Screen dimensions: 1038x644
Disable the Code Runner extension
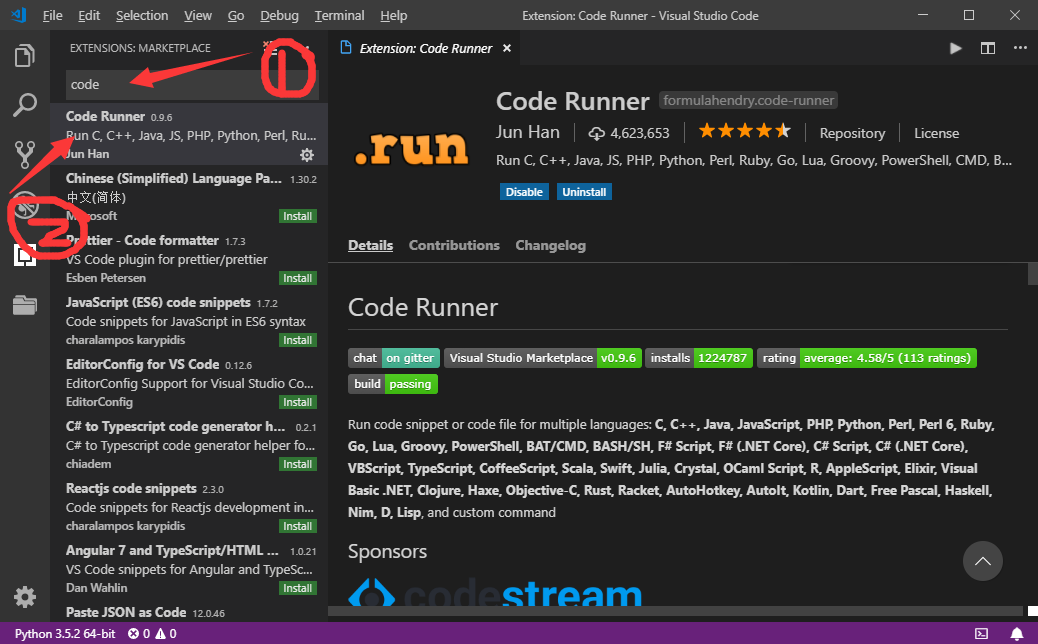click(524, 192)
